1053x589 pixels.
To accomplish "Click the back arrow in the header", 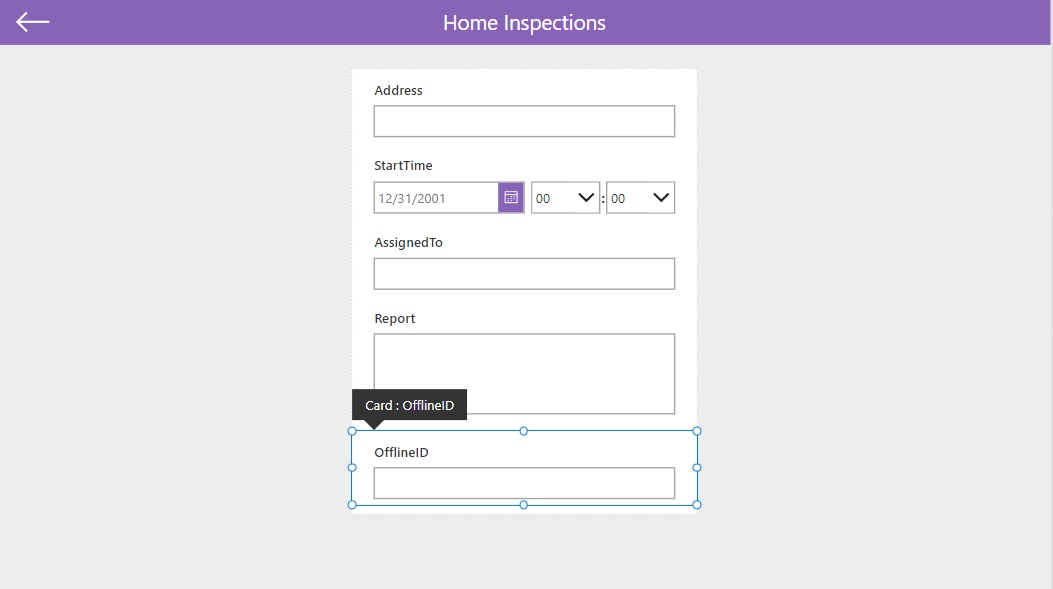I will point(32,22).
